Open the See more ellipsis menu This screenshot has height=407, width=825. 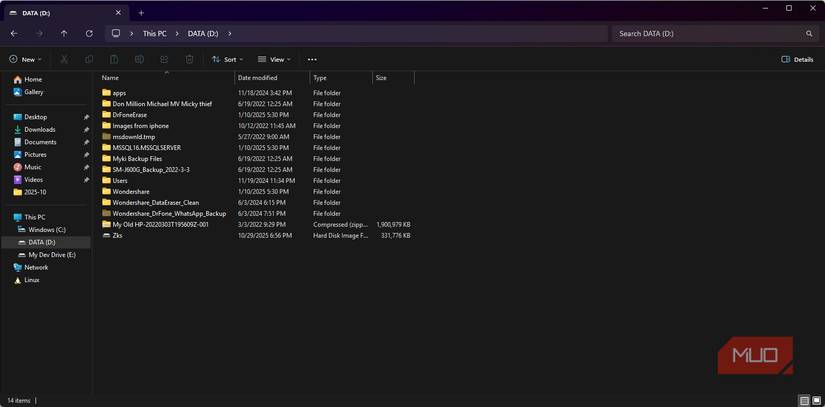tap(312, 59)
